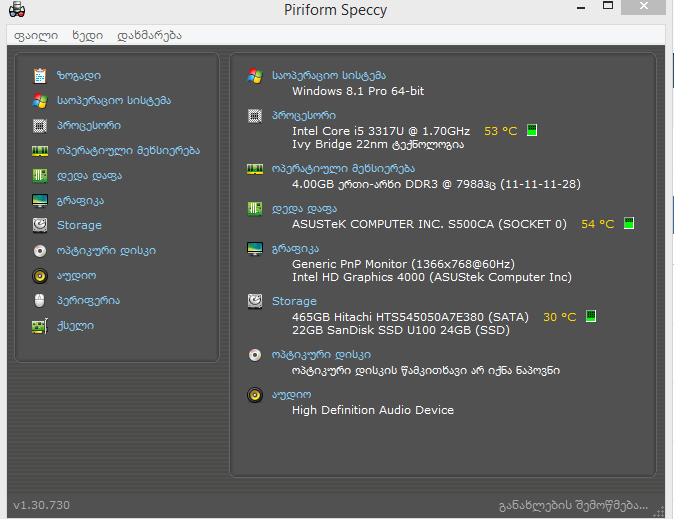Click the Windows flag icon in sidebar
The width and height of the screenshot is (674, 519).
click(x=40, y=101)
